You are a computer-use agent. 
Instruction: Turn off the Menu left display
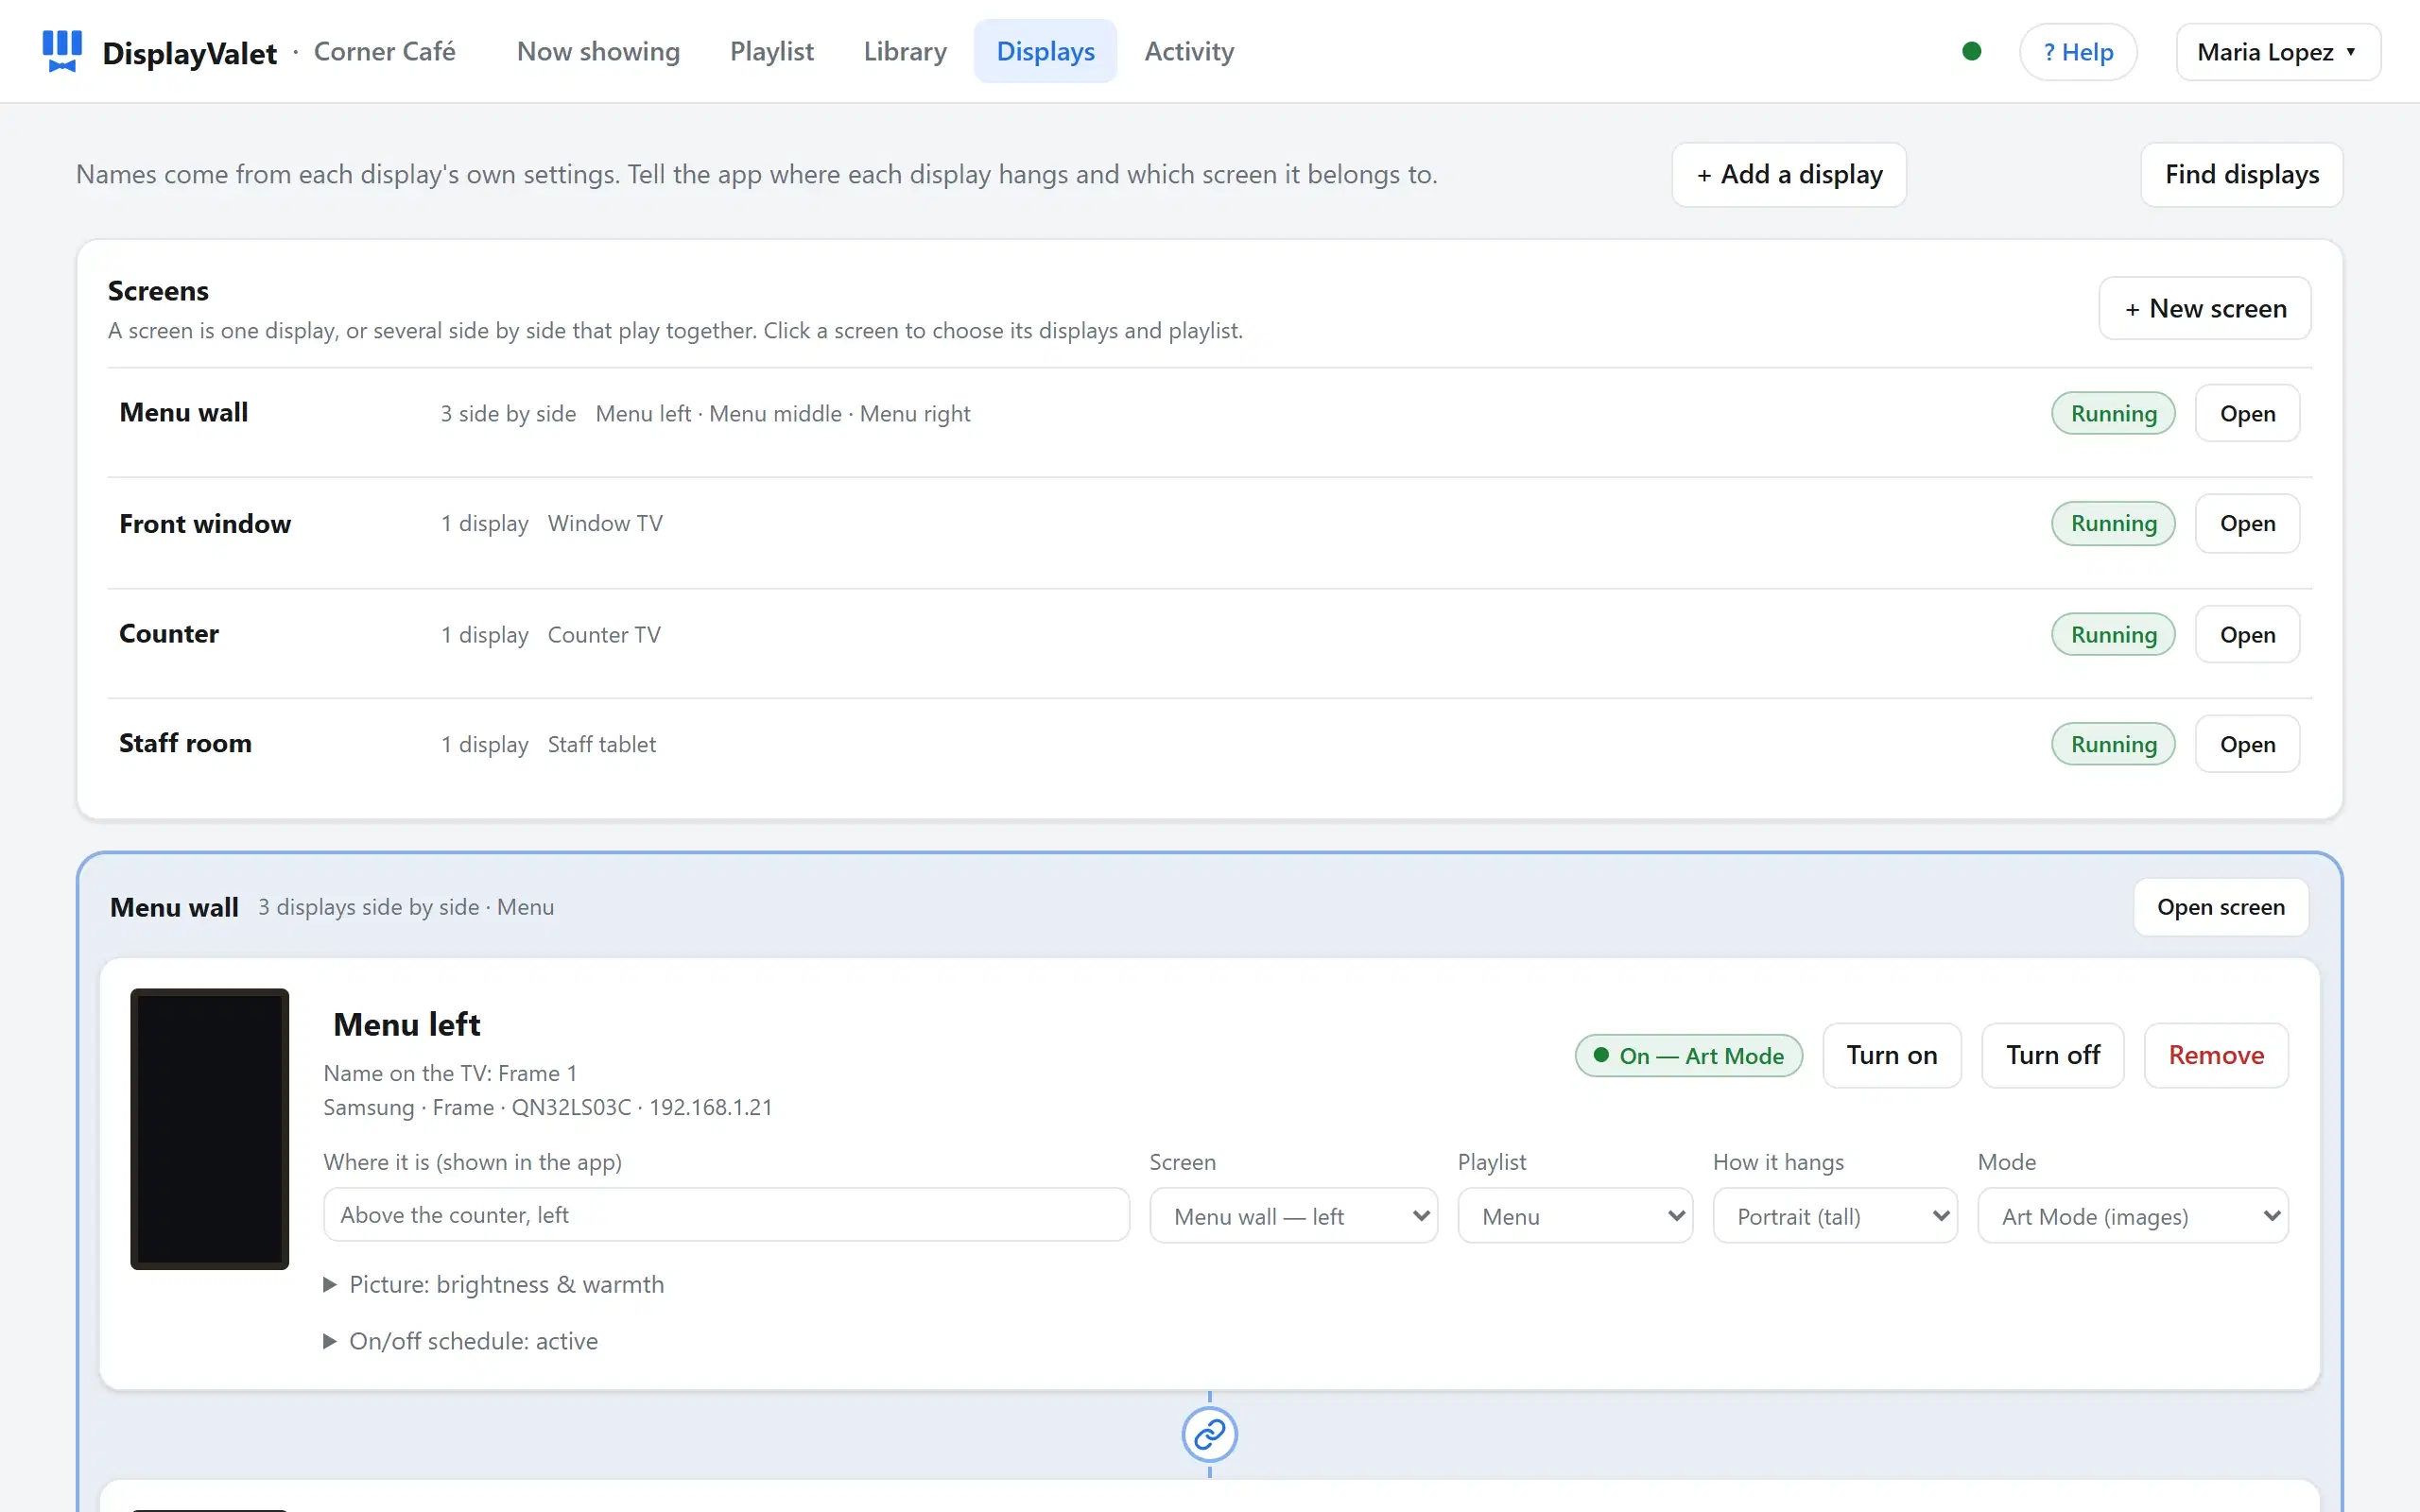tap(2052, 1055)
